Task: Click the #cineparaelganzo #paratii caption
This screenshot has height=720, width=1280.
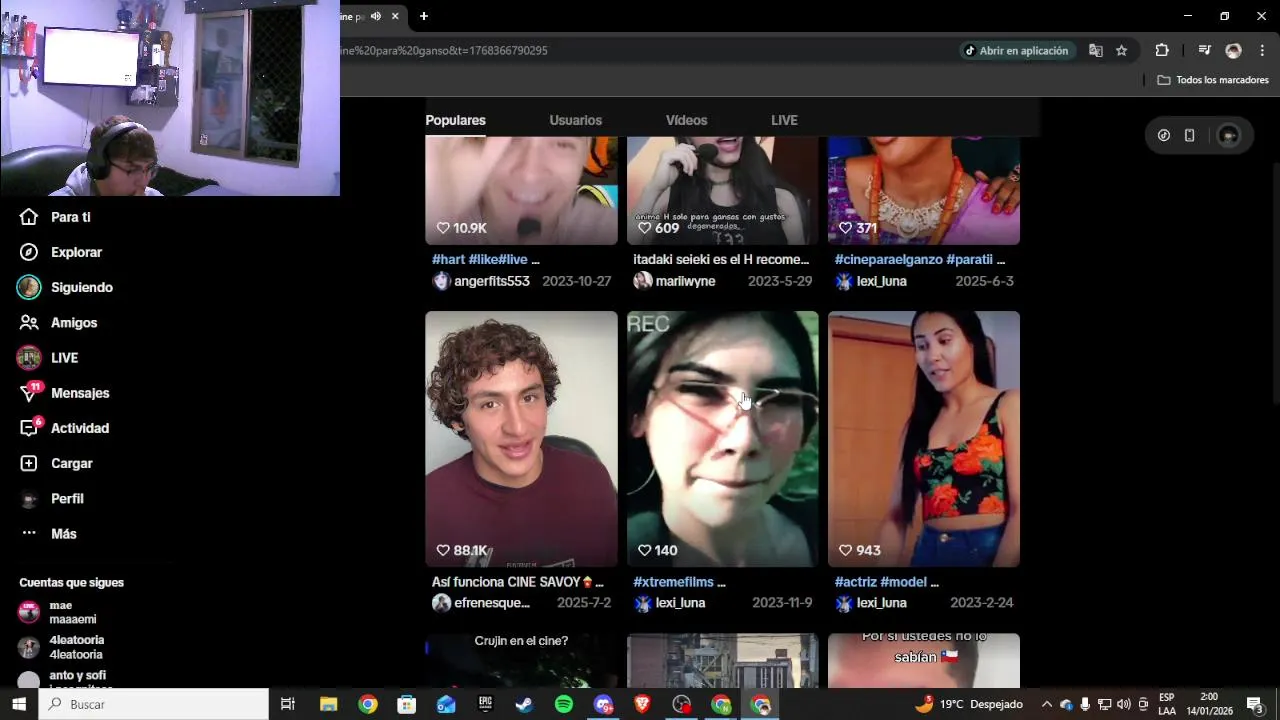Action: 919,259
